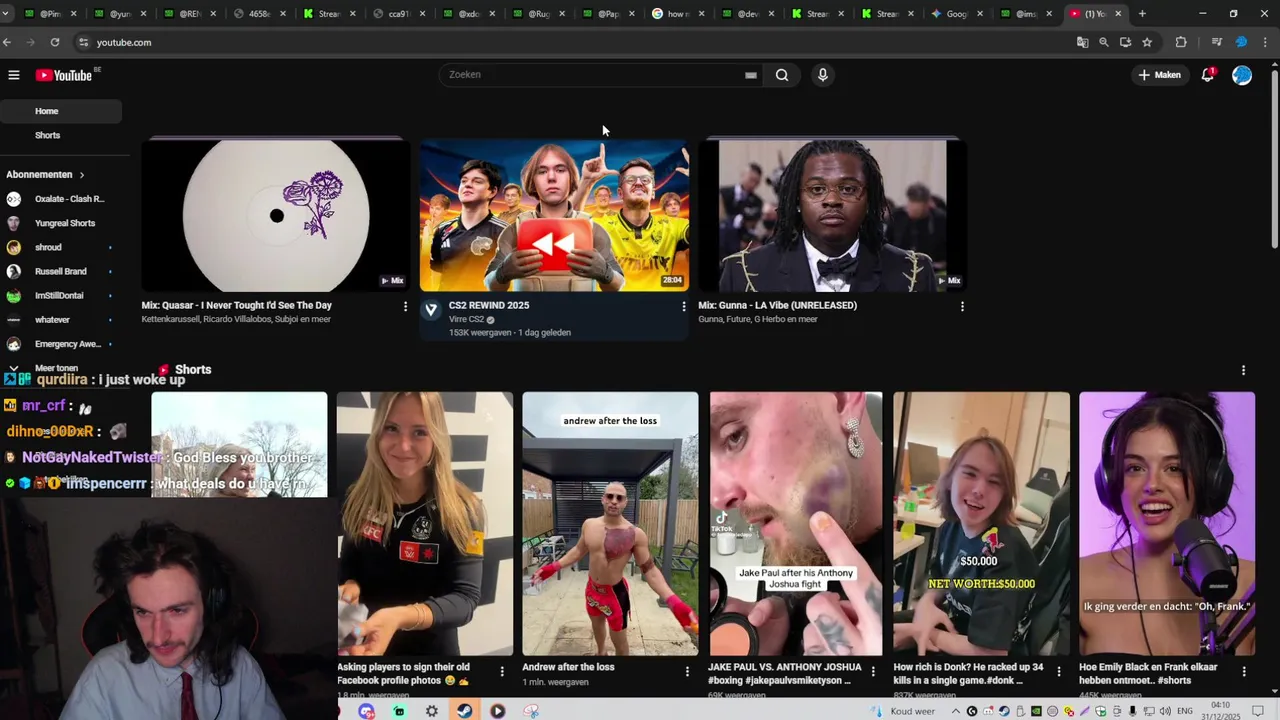Open a new browser tab

point(1142,14)
